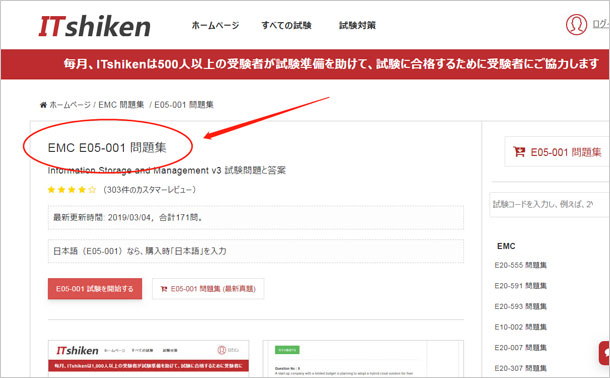The width and height of the screenshot is (610, 378).
Task: Click the cart icon beside E05-001 問題集 sidebar
Action: click(519, 152)
